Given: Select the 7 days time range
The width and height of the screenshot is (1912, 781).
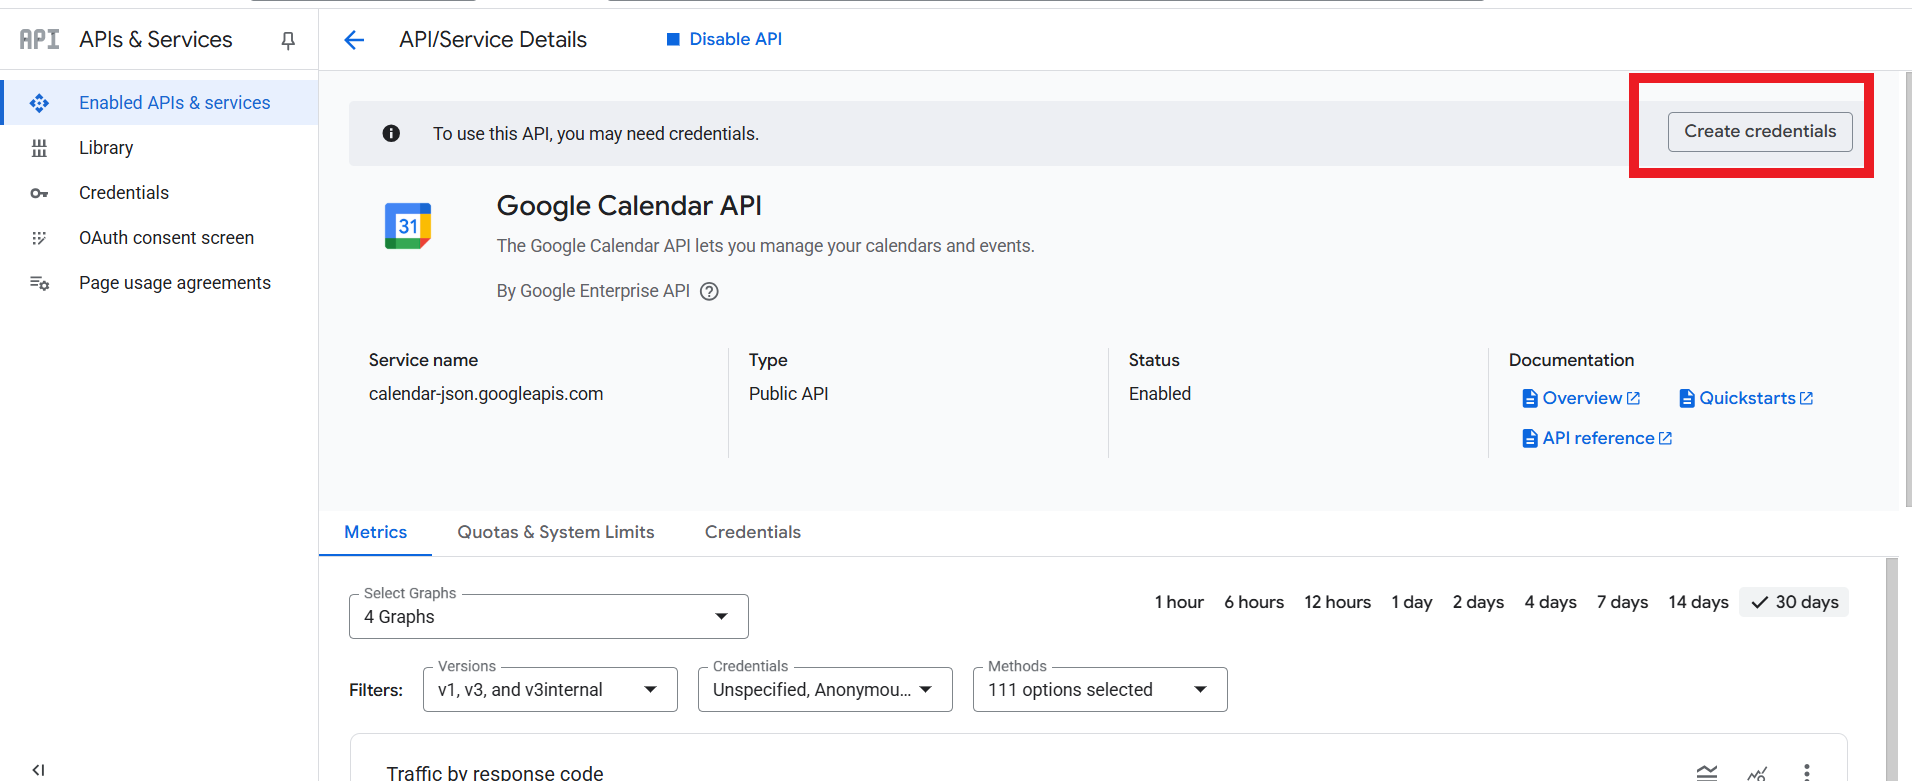Looking at the screenshot, I should tap(1622, 602).
